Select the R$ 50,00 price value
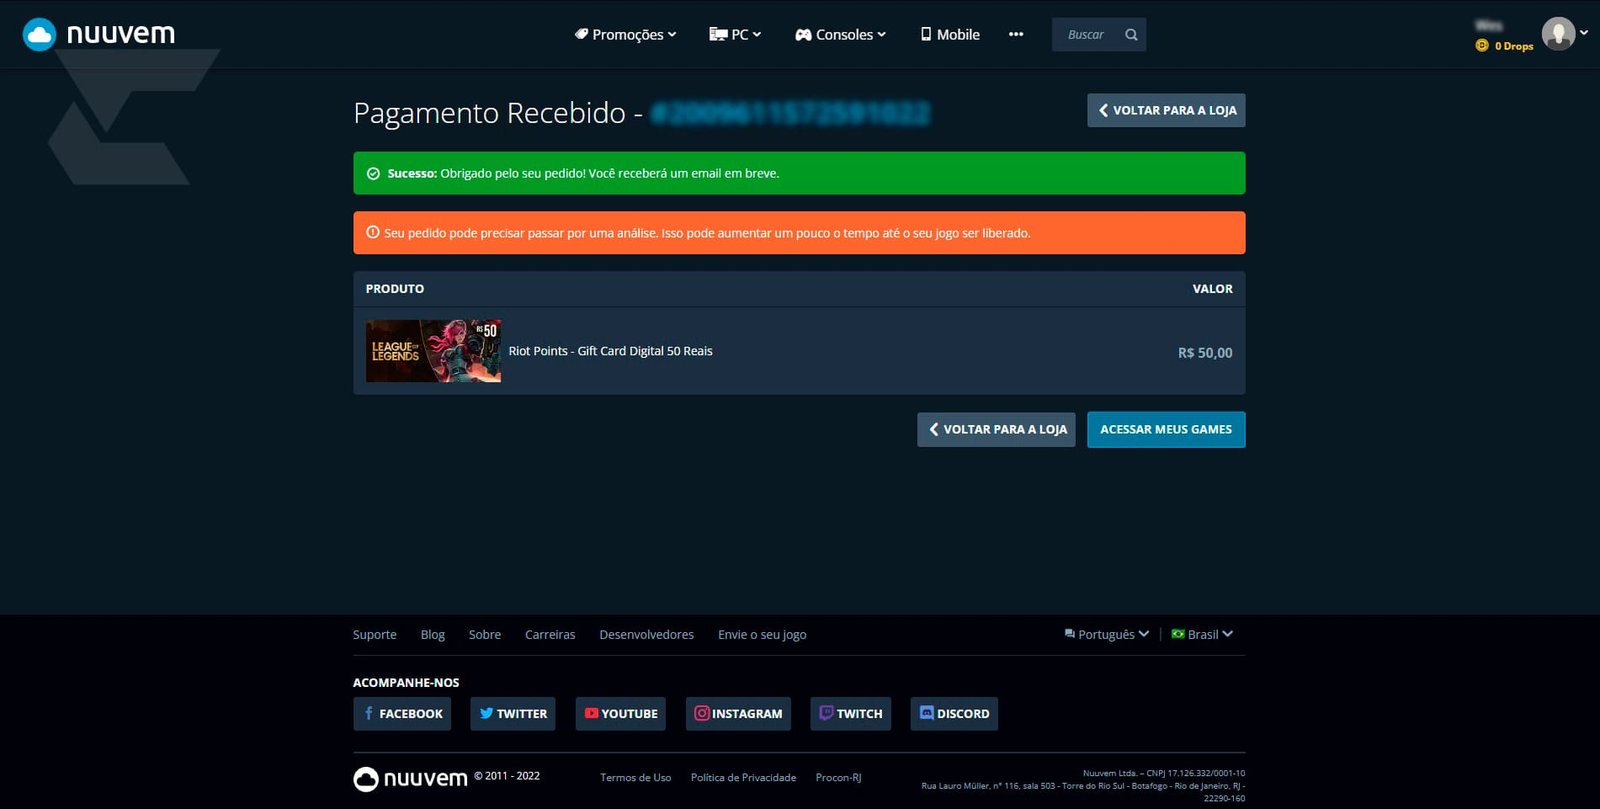 pos(1205,353)
